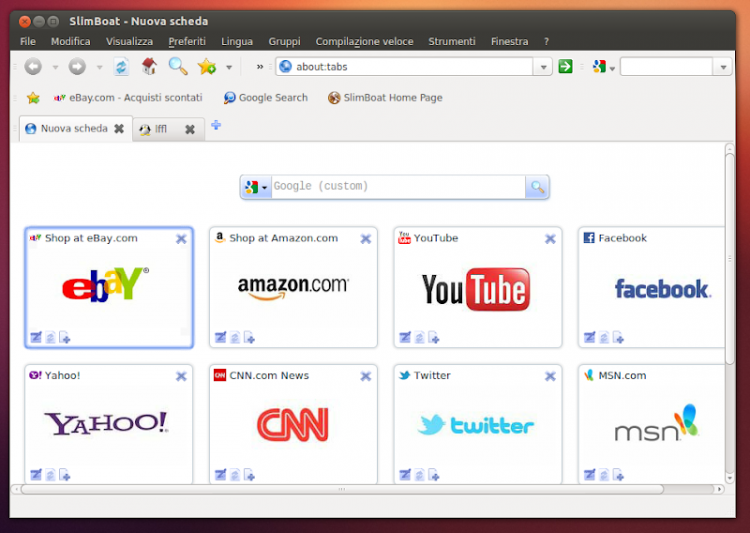Click the edit icon on YouTube tile

(405, 337)
